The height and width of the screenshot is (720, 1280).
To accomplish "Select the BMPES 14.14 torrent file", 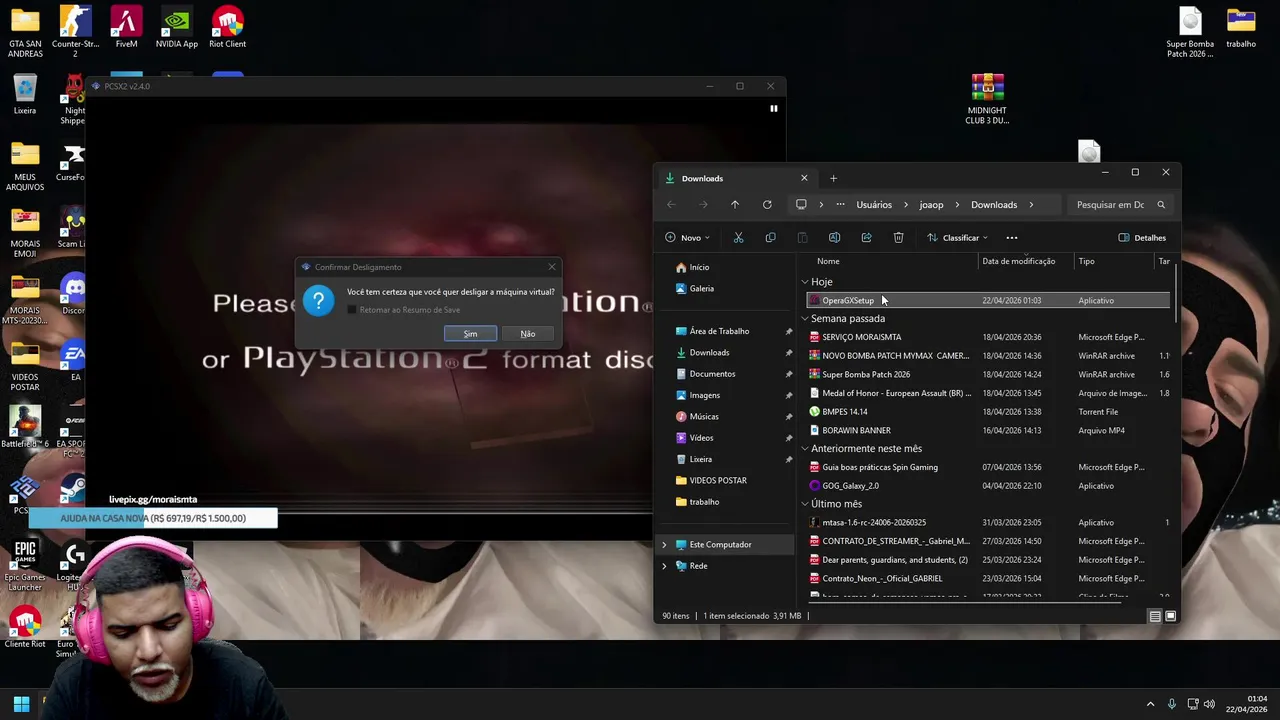I will click(988, 412).
